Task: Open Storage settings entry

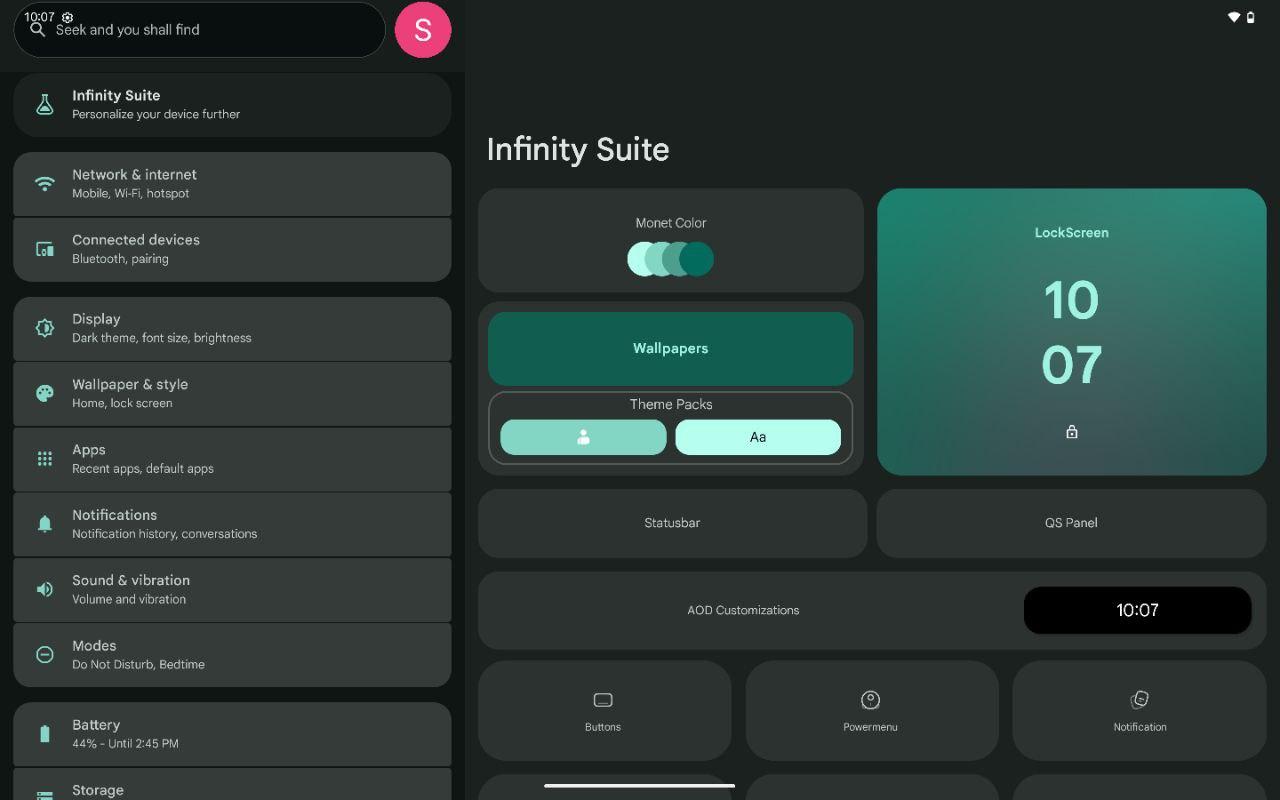Action: click(x=232, y=785)
